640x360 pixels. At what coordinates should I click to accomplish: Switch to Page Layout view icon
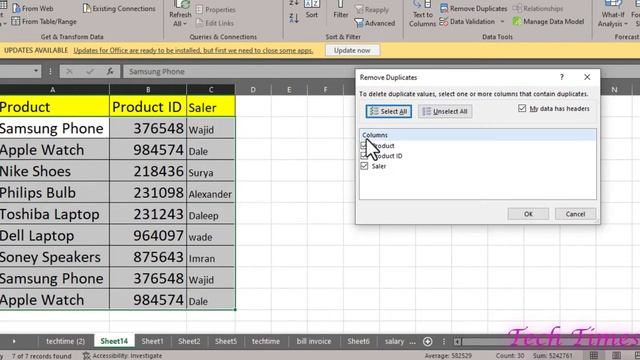coord(616,356)
